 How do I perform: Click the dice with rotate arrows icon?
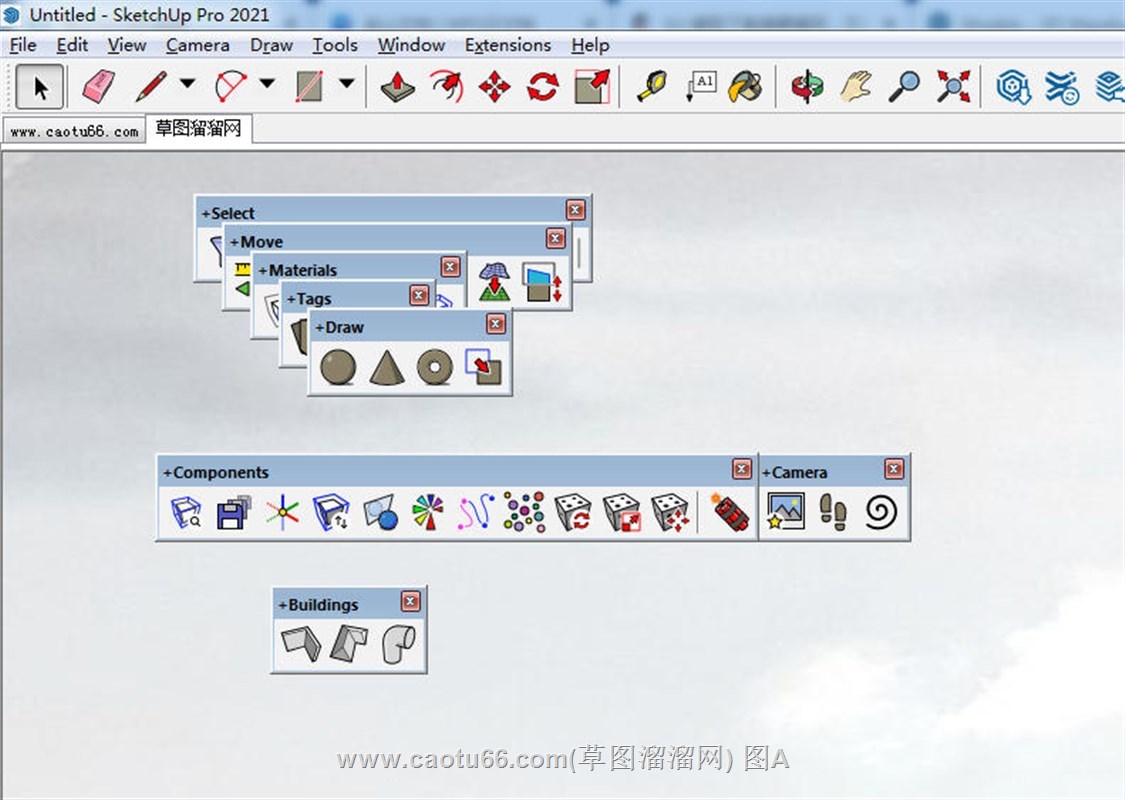(573, 512)
